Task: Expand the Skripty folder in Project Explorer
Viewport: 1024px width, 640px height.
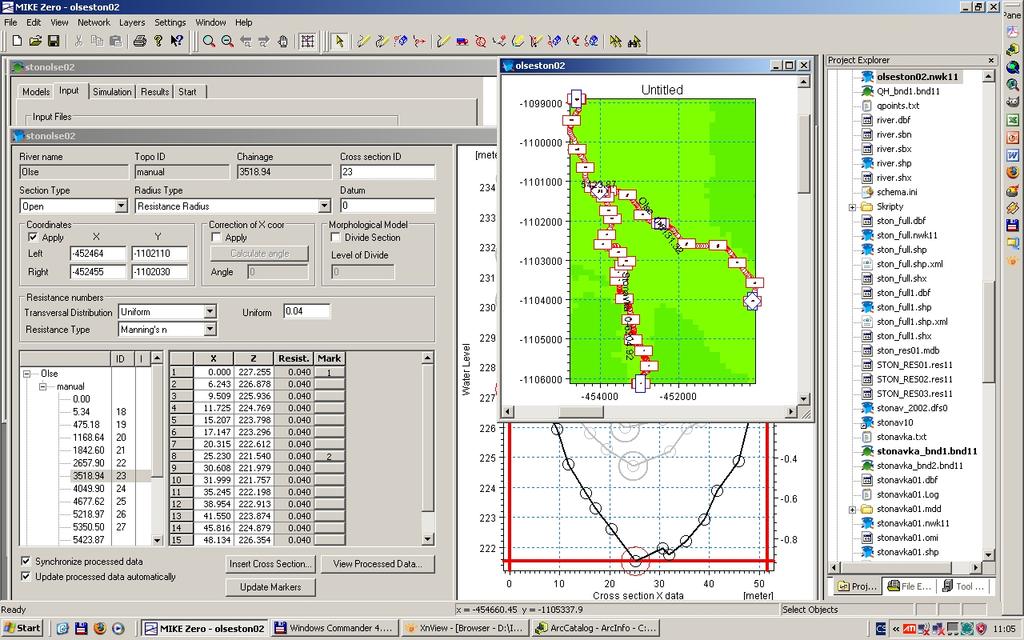Action: (x=852, y=207)
